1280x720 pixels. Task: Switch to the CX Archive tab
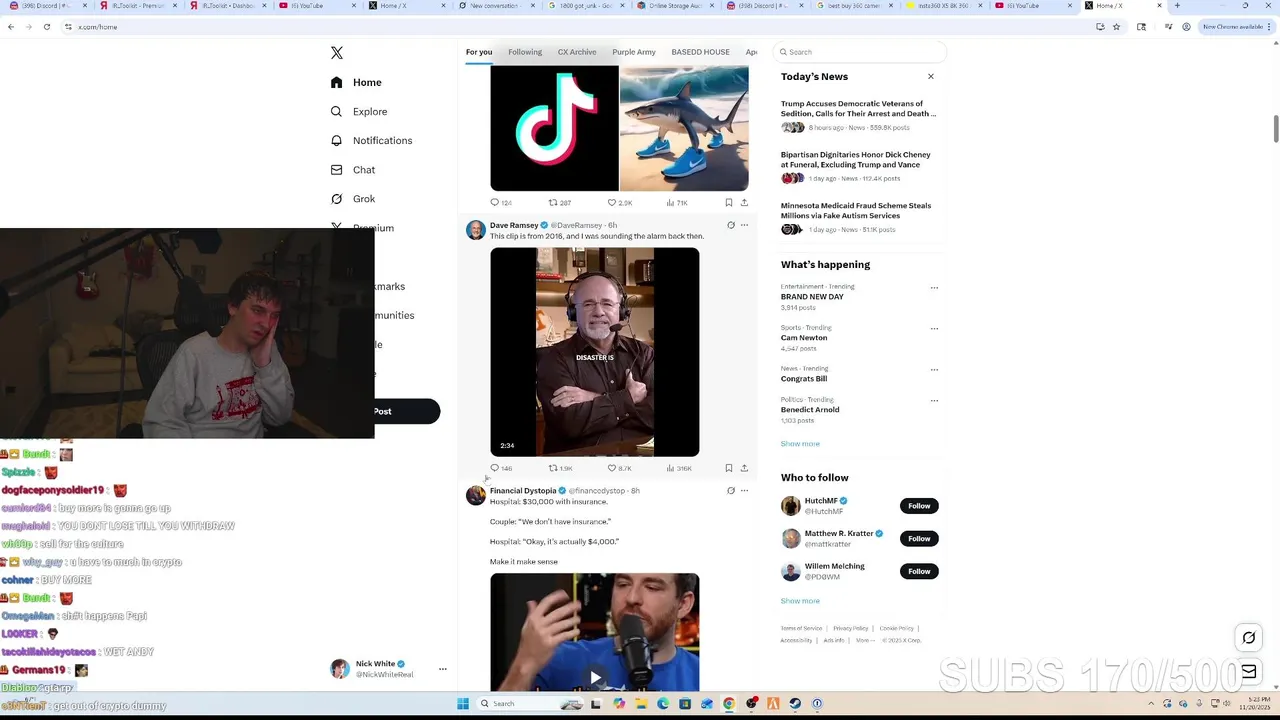(577, 52)
